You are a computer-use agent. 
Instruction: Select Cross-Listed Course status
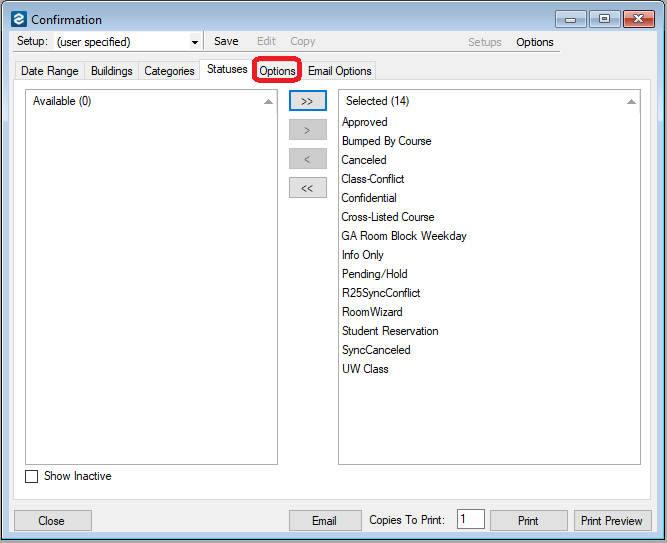388,217
